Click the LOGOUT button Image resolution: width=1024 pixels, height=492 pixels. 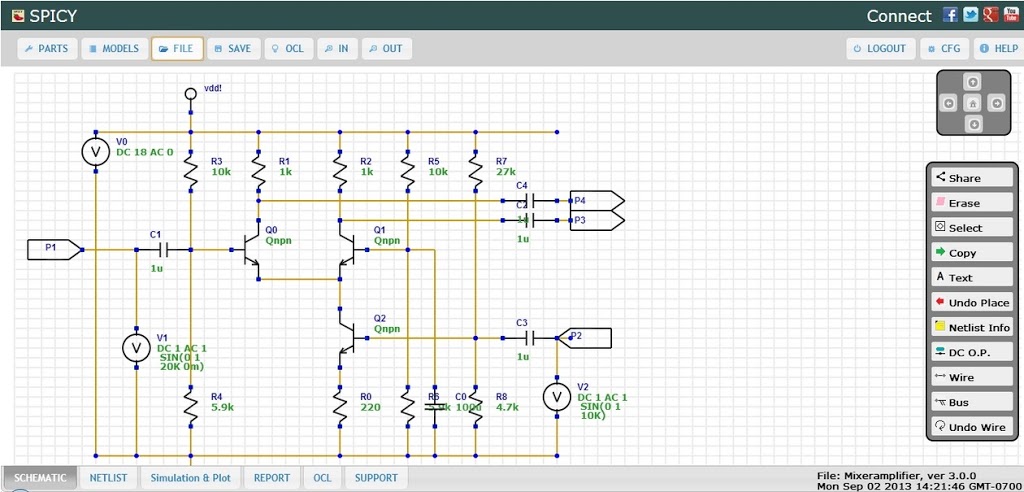coord(880,48)
